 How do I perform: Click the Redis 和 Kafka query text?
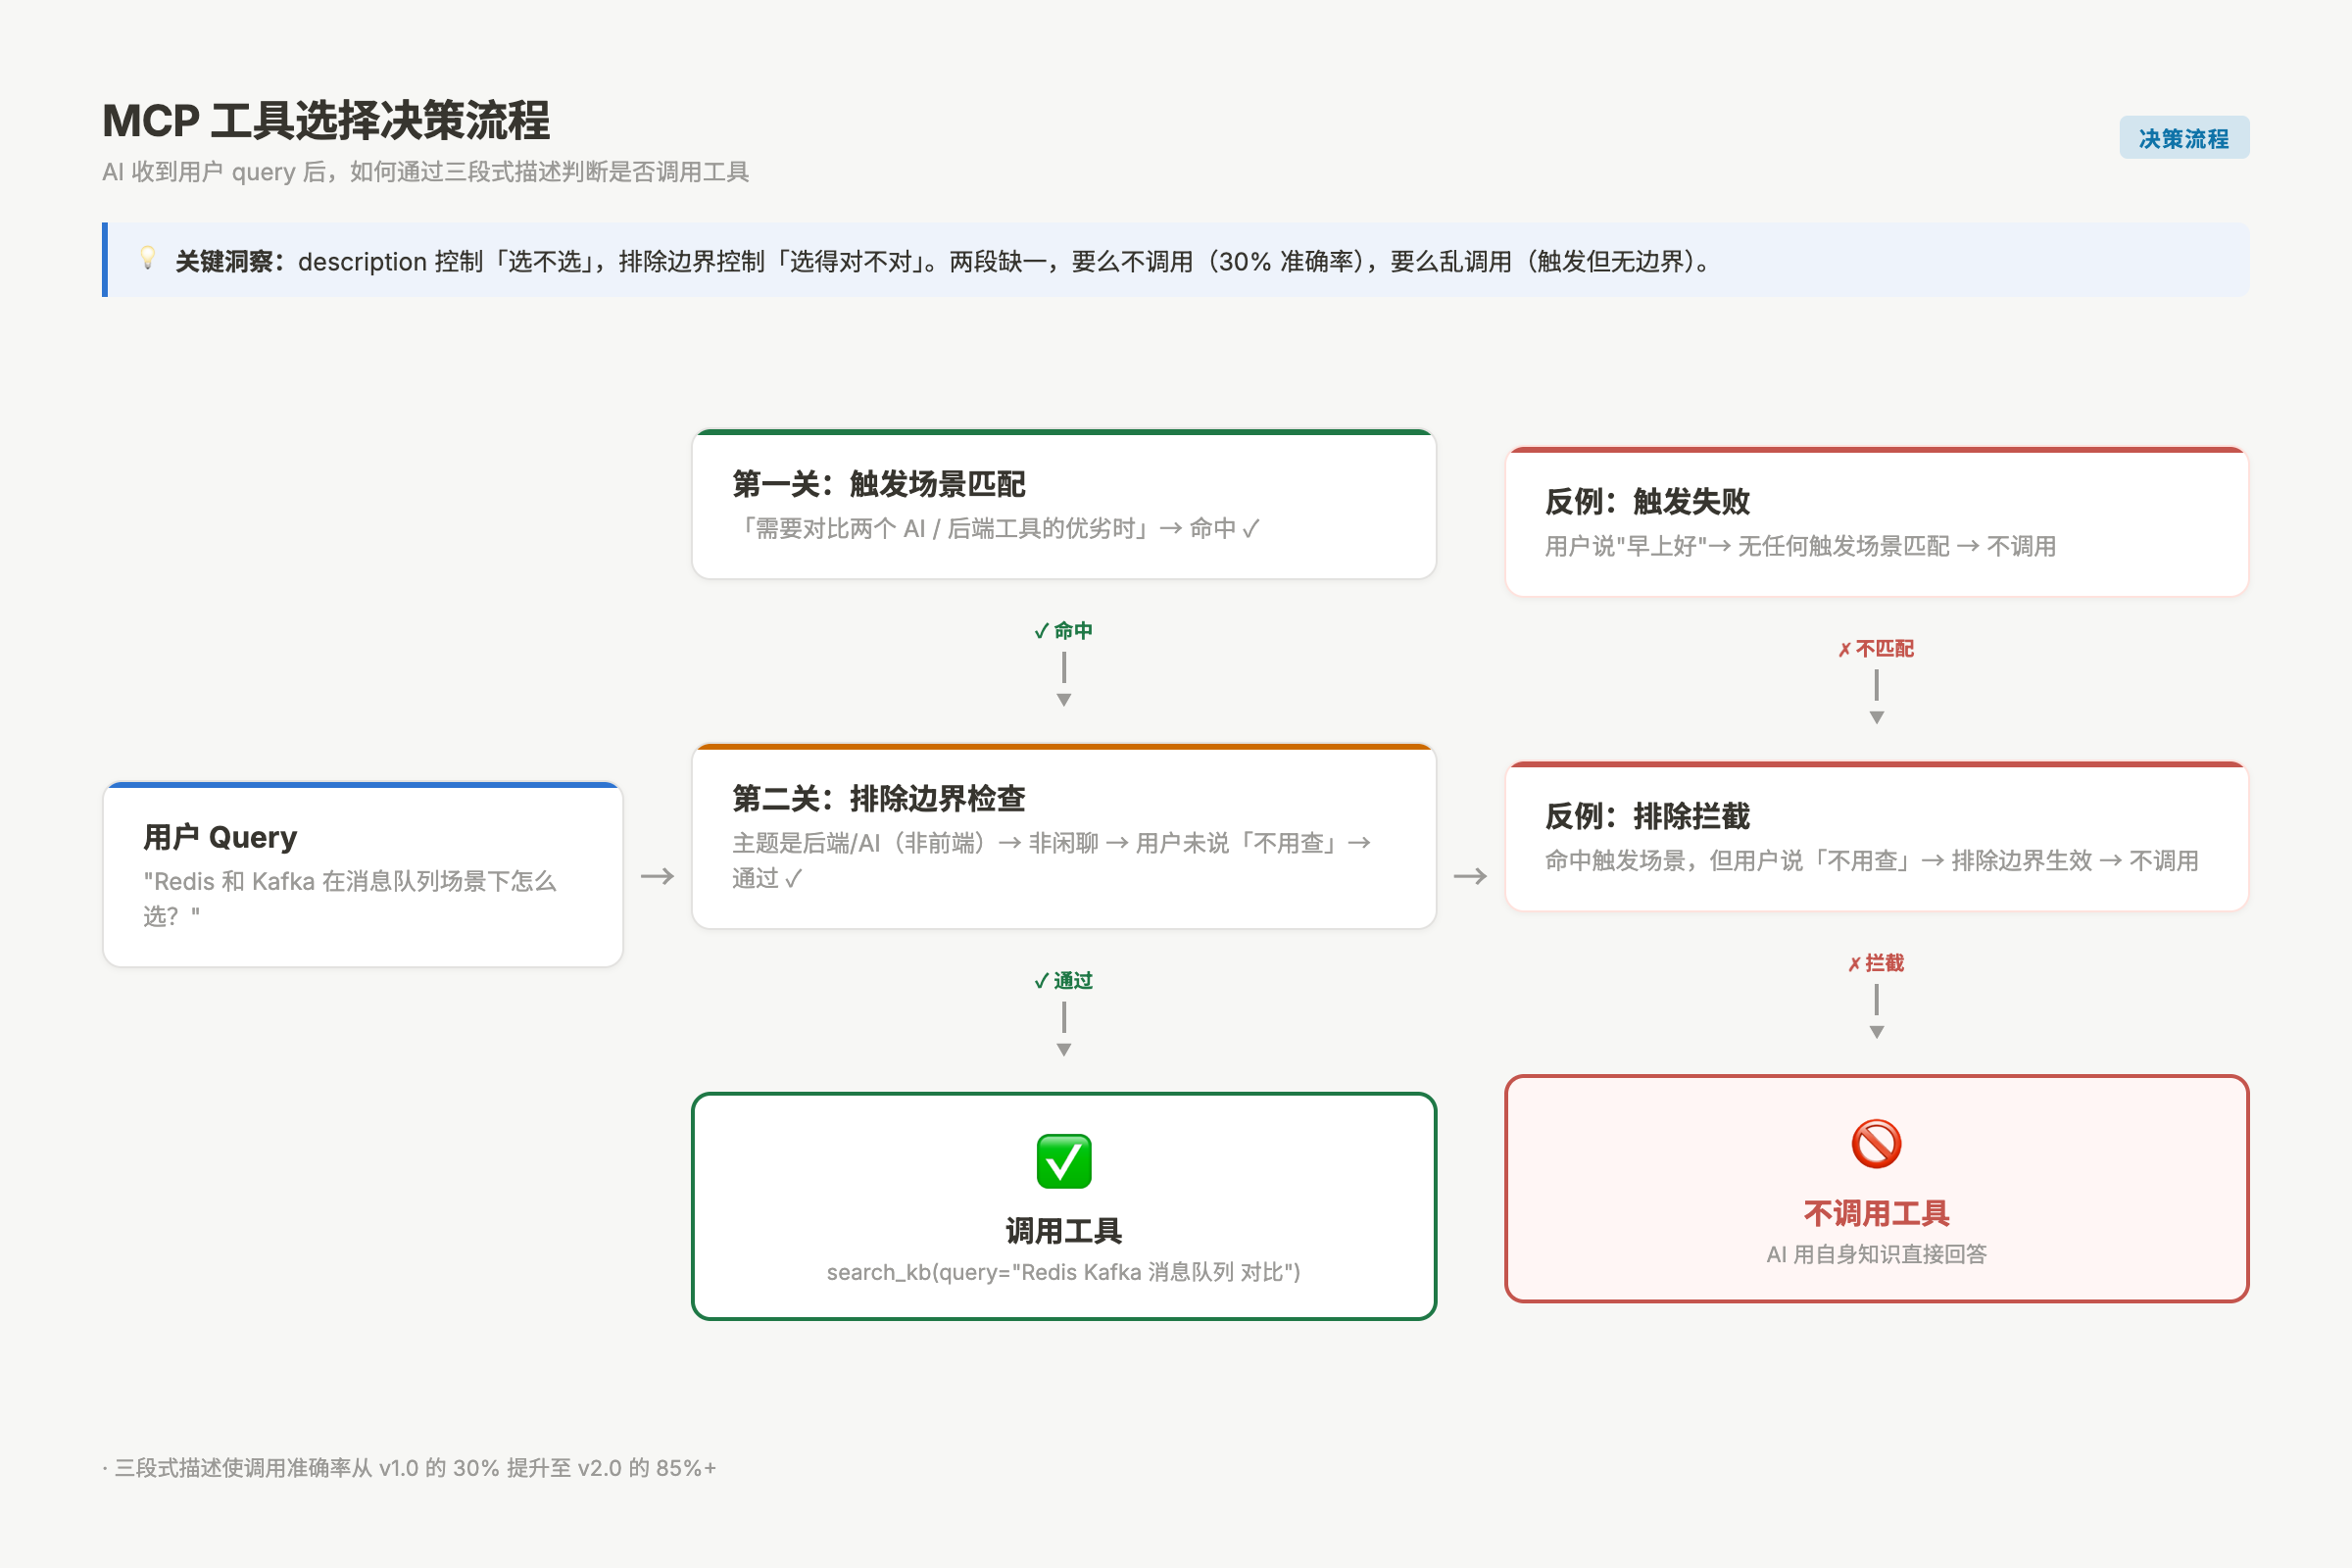[349, 898]
